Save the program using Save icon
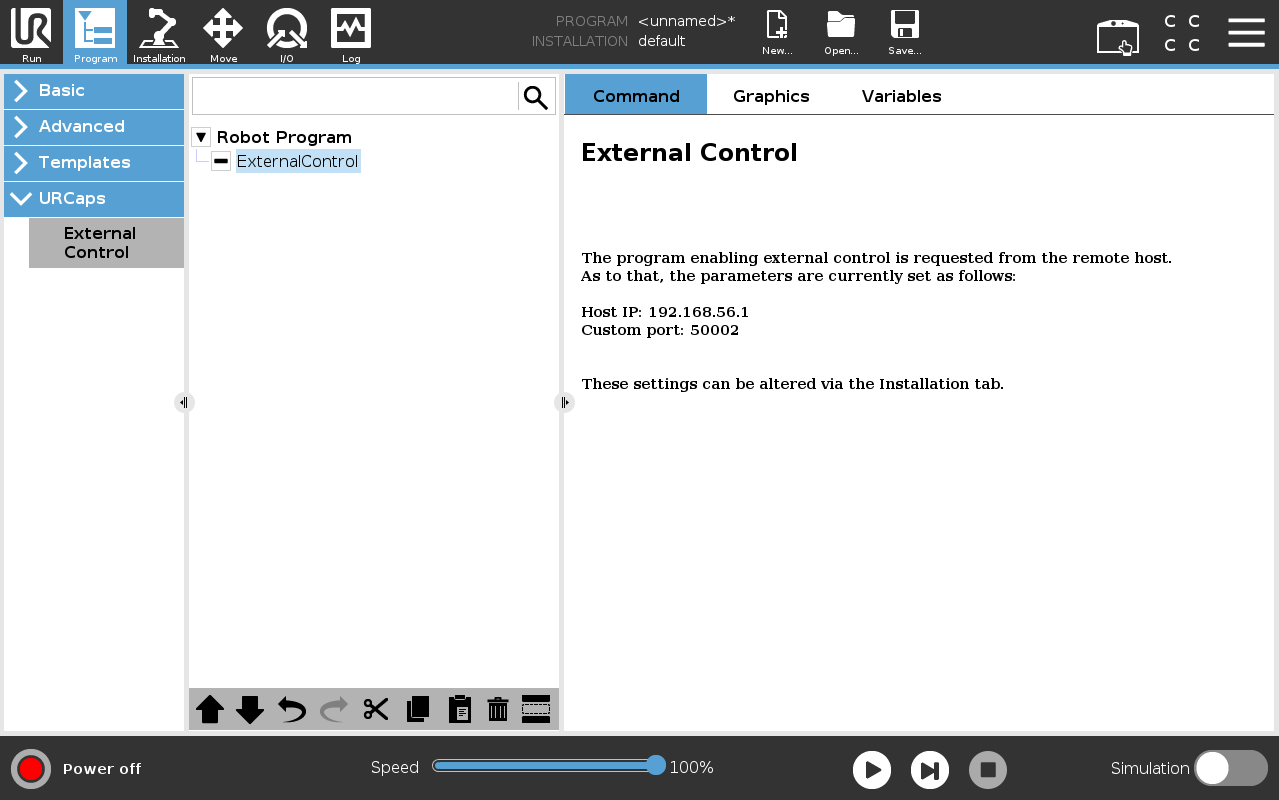 (x=905, y=33)
